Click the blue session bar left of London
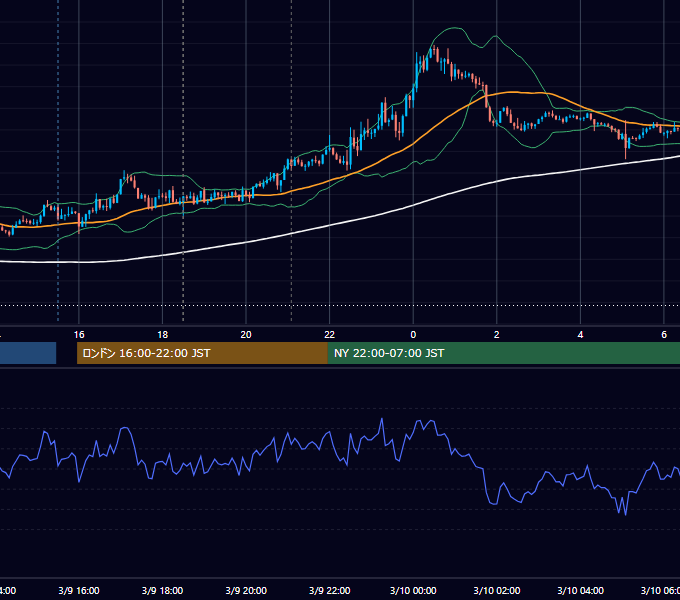Screen dimensions: 680x600 (x=28, y=353)
